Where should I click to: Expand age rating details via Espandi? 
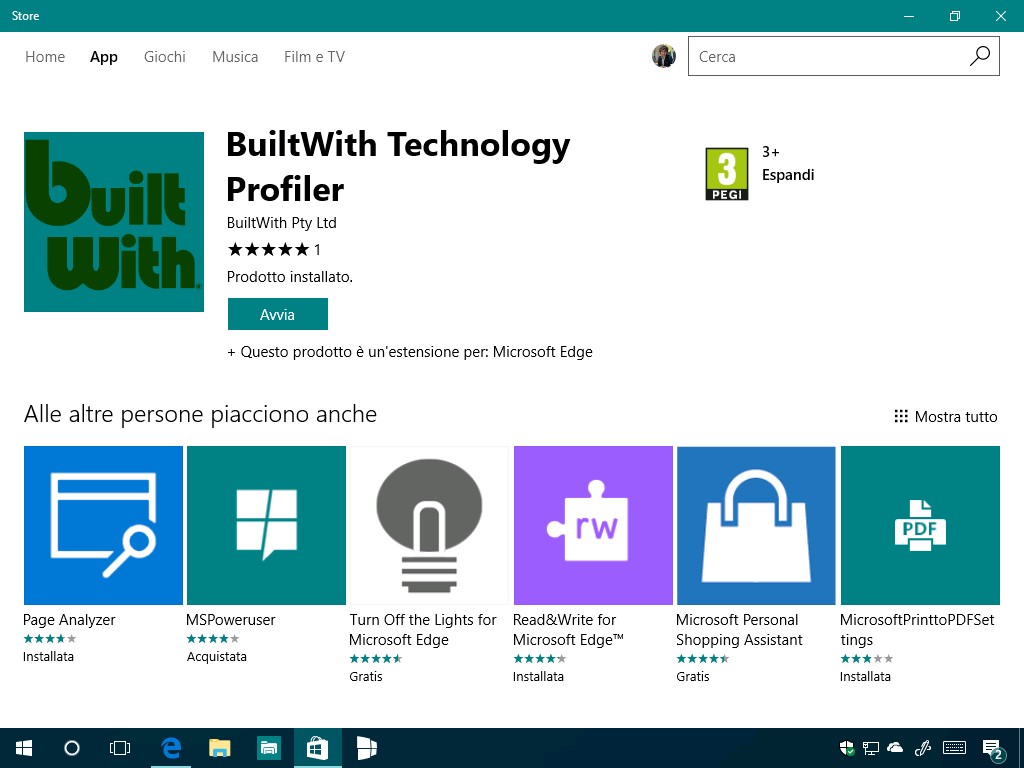tap(788, 175)
